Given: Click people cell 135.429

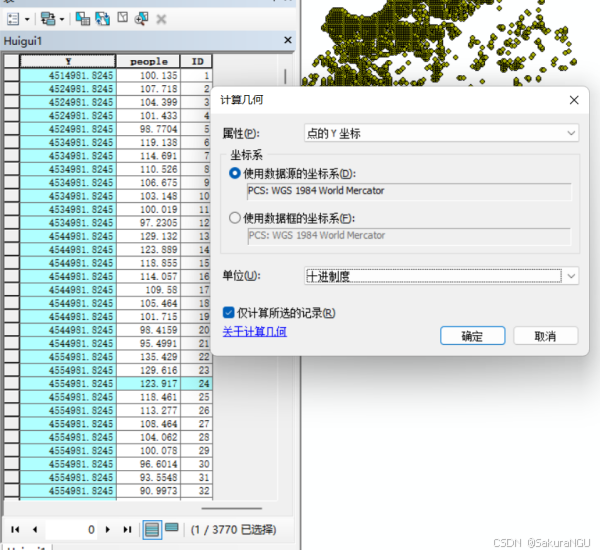Looking at the screenshot, I should (148, 357).
